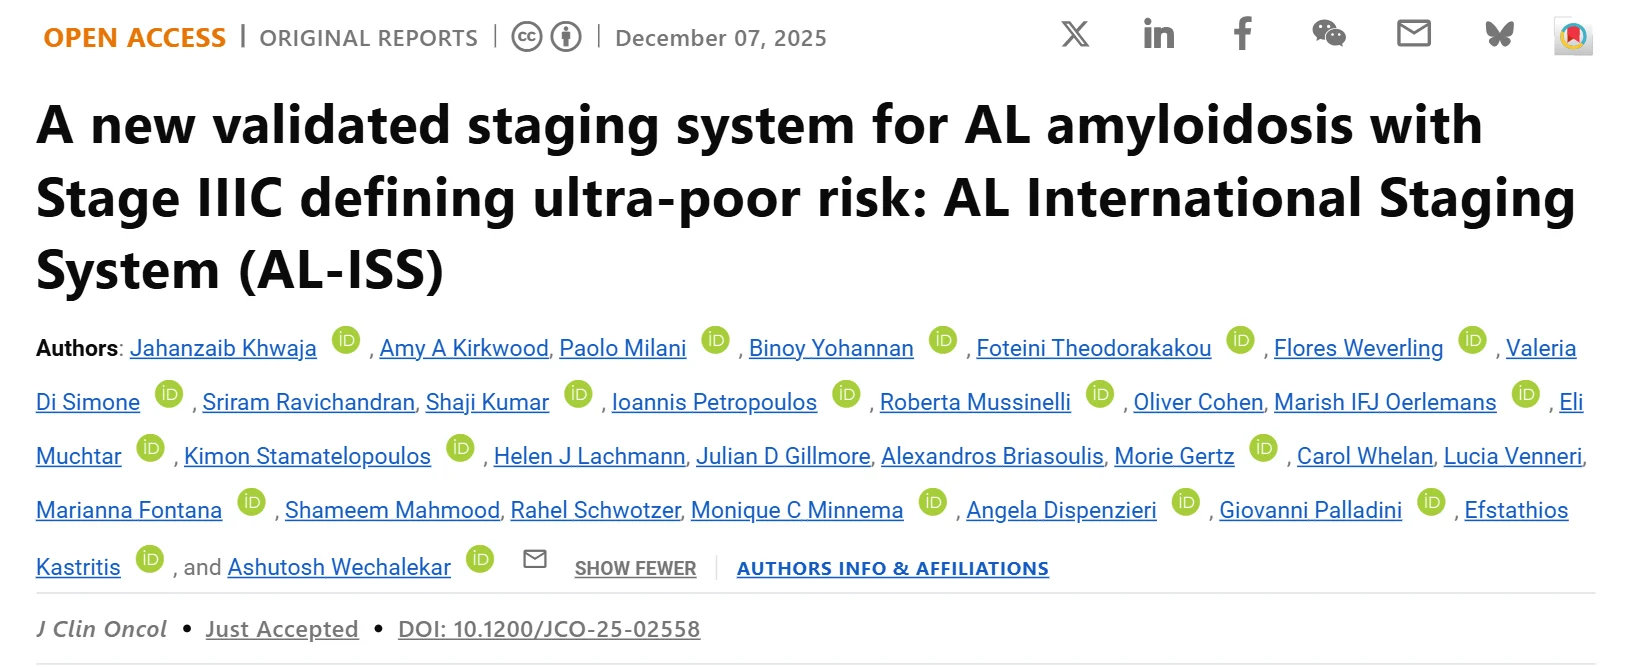Screen dimensions: 1627x667
Task: Share the article on LinkedIn
Action: coord(1159,35)
